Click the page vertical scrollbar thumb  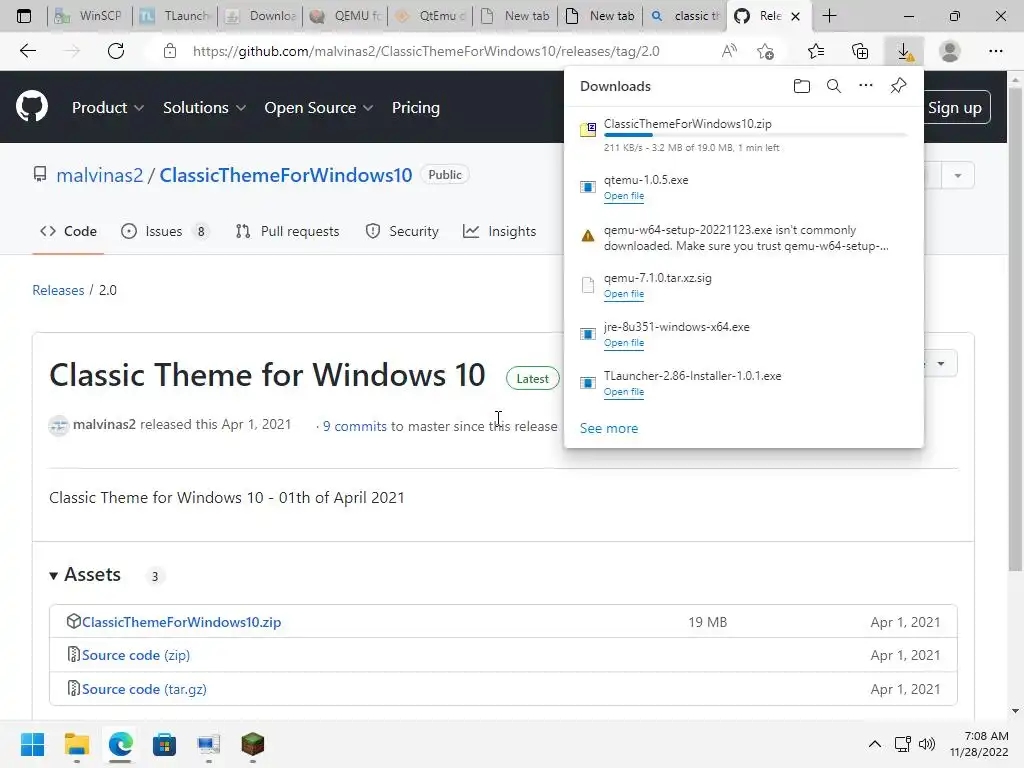[1015, 328]
